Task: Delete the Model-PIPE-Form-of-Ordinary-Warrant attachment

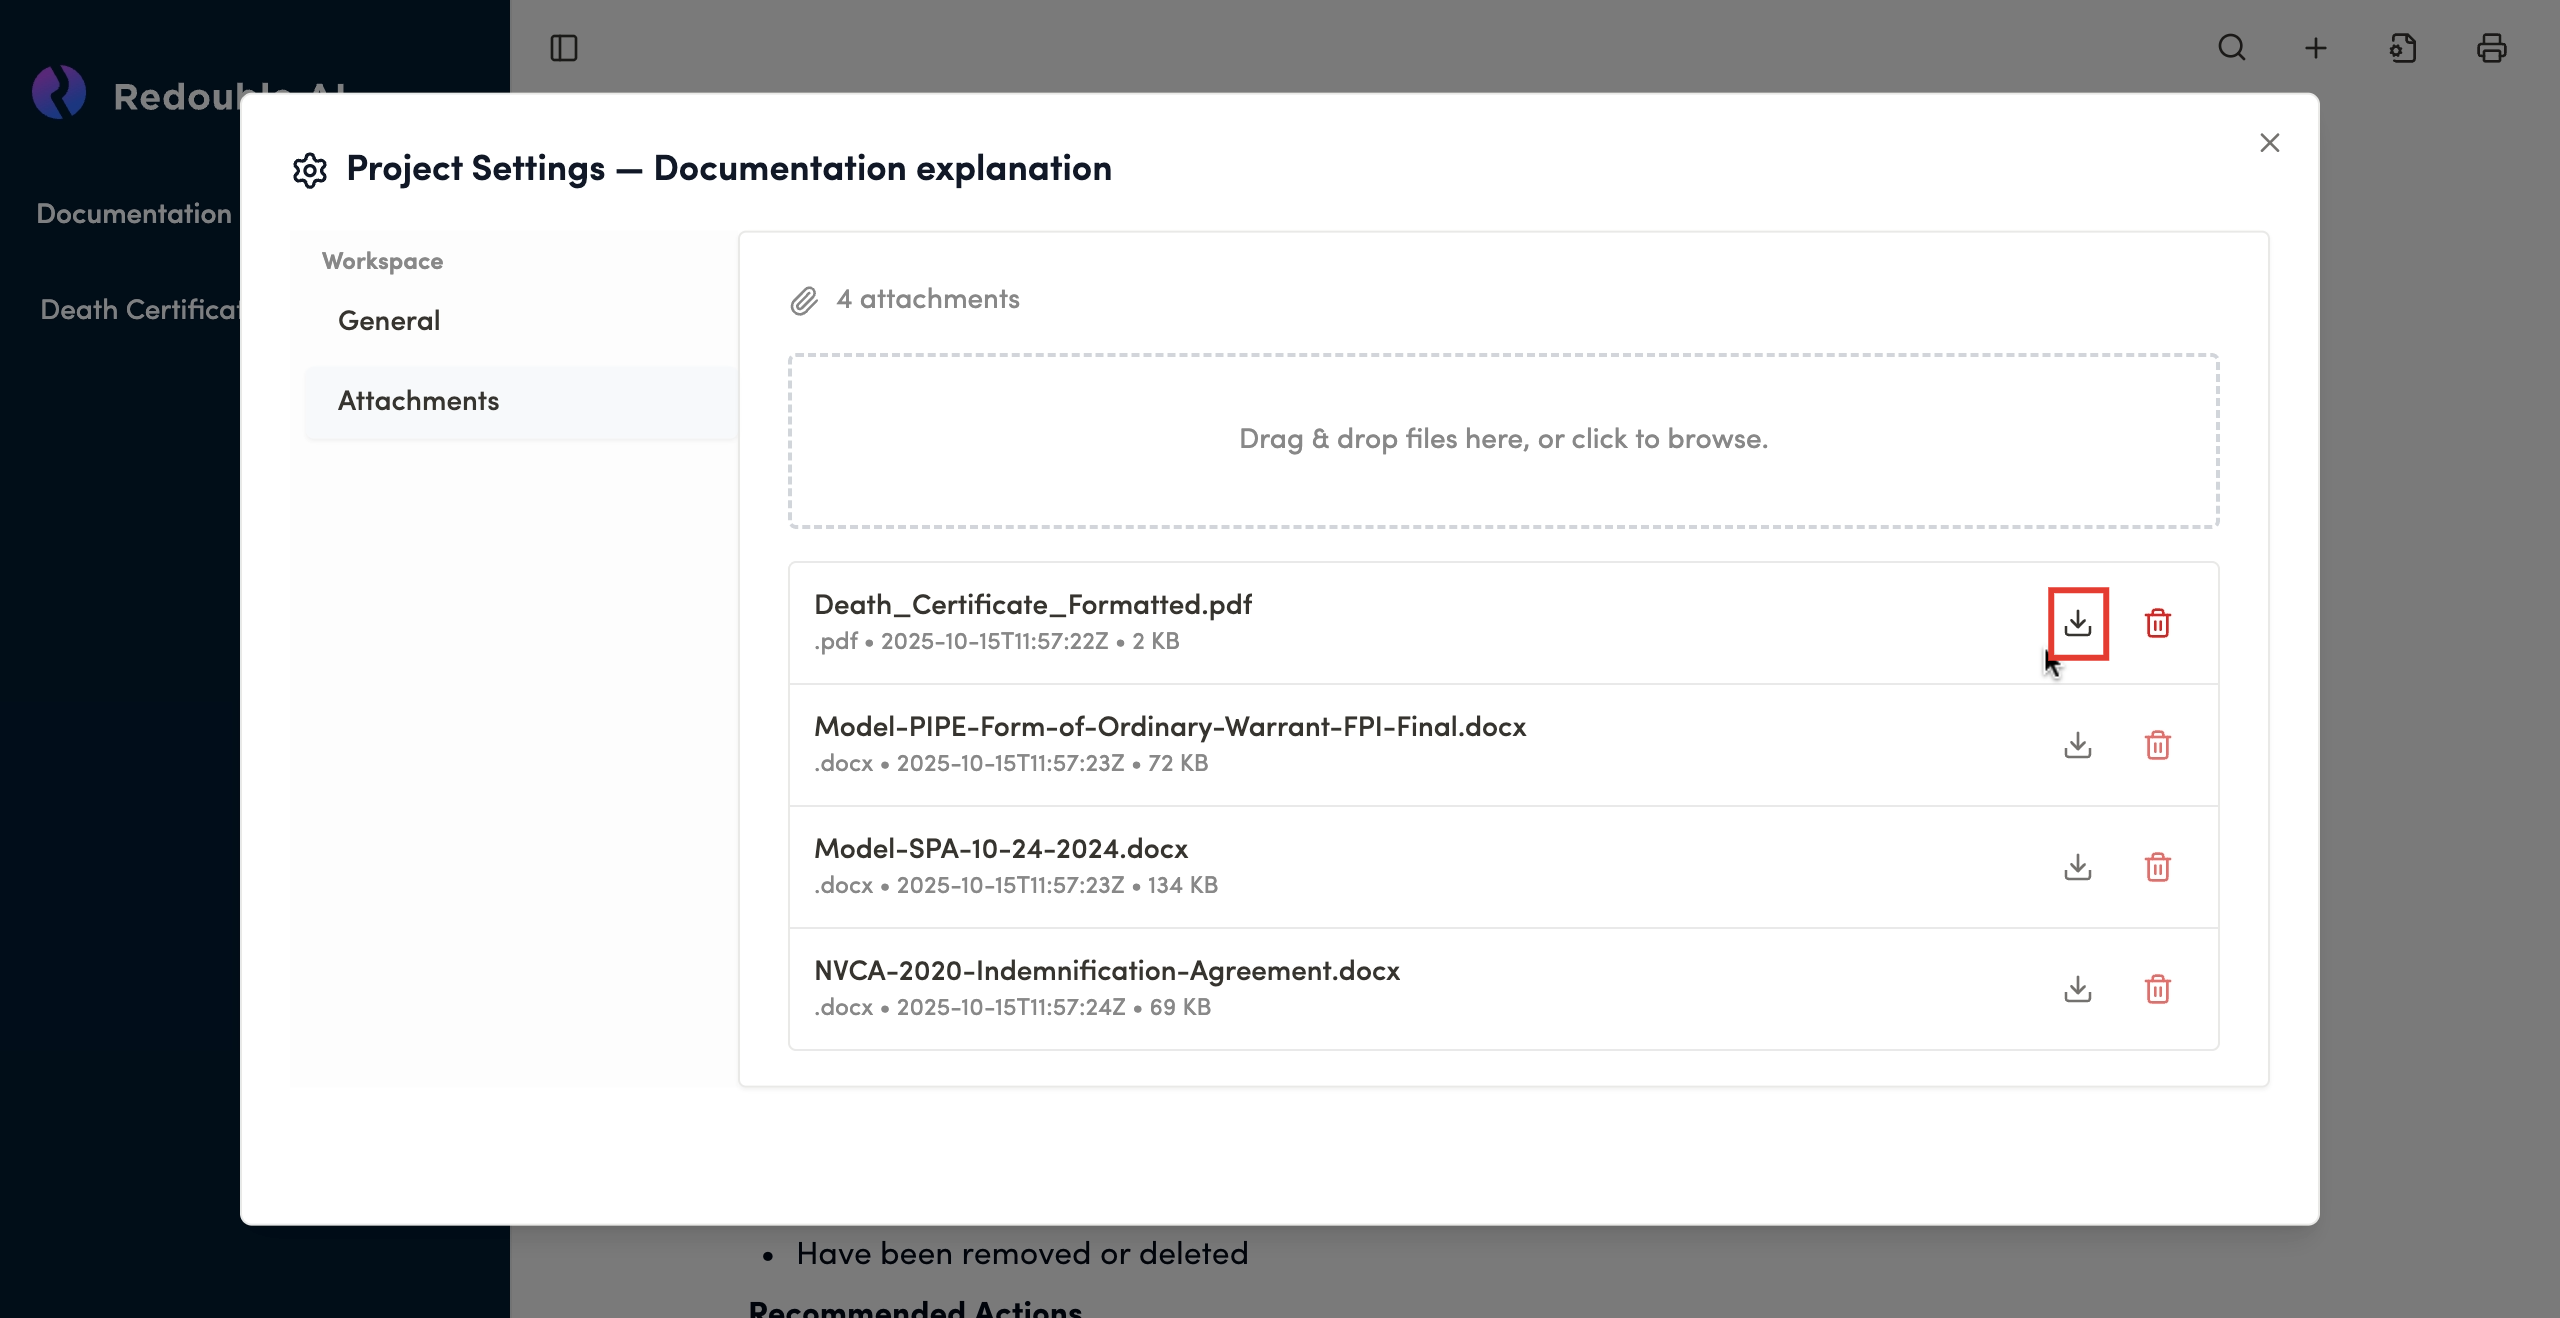Action: click(x=2157, y=745)
